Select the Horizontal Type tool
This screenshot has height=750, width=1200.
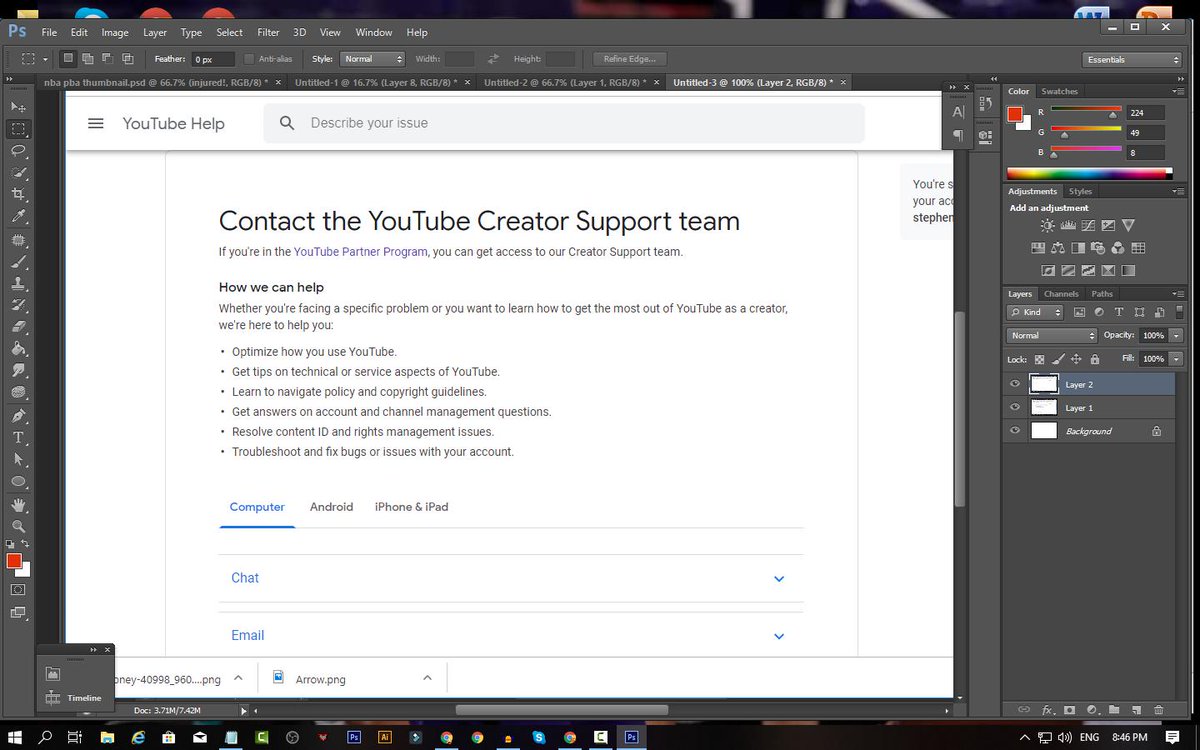pos(18,437)
